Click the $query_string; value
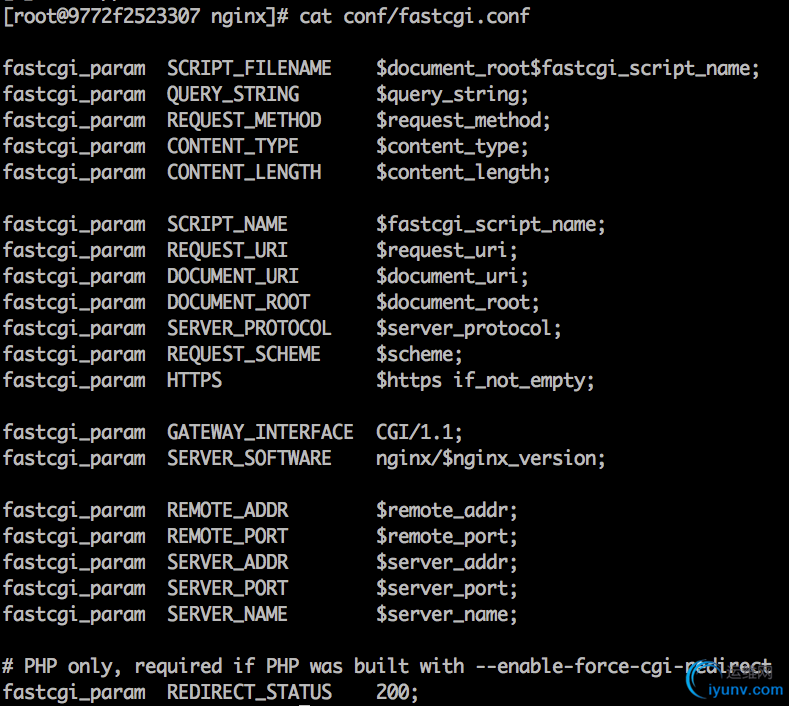This screenshot has width=789, height=706. pos(452,95)
